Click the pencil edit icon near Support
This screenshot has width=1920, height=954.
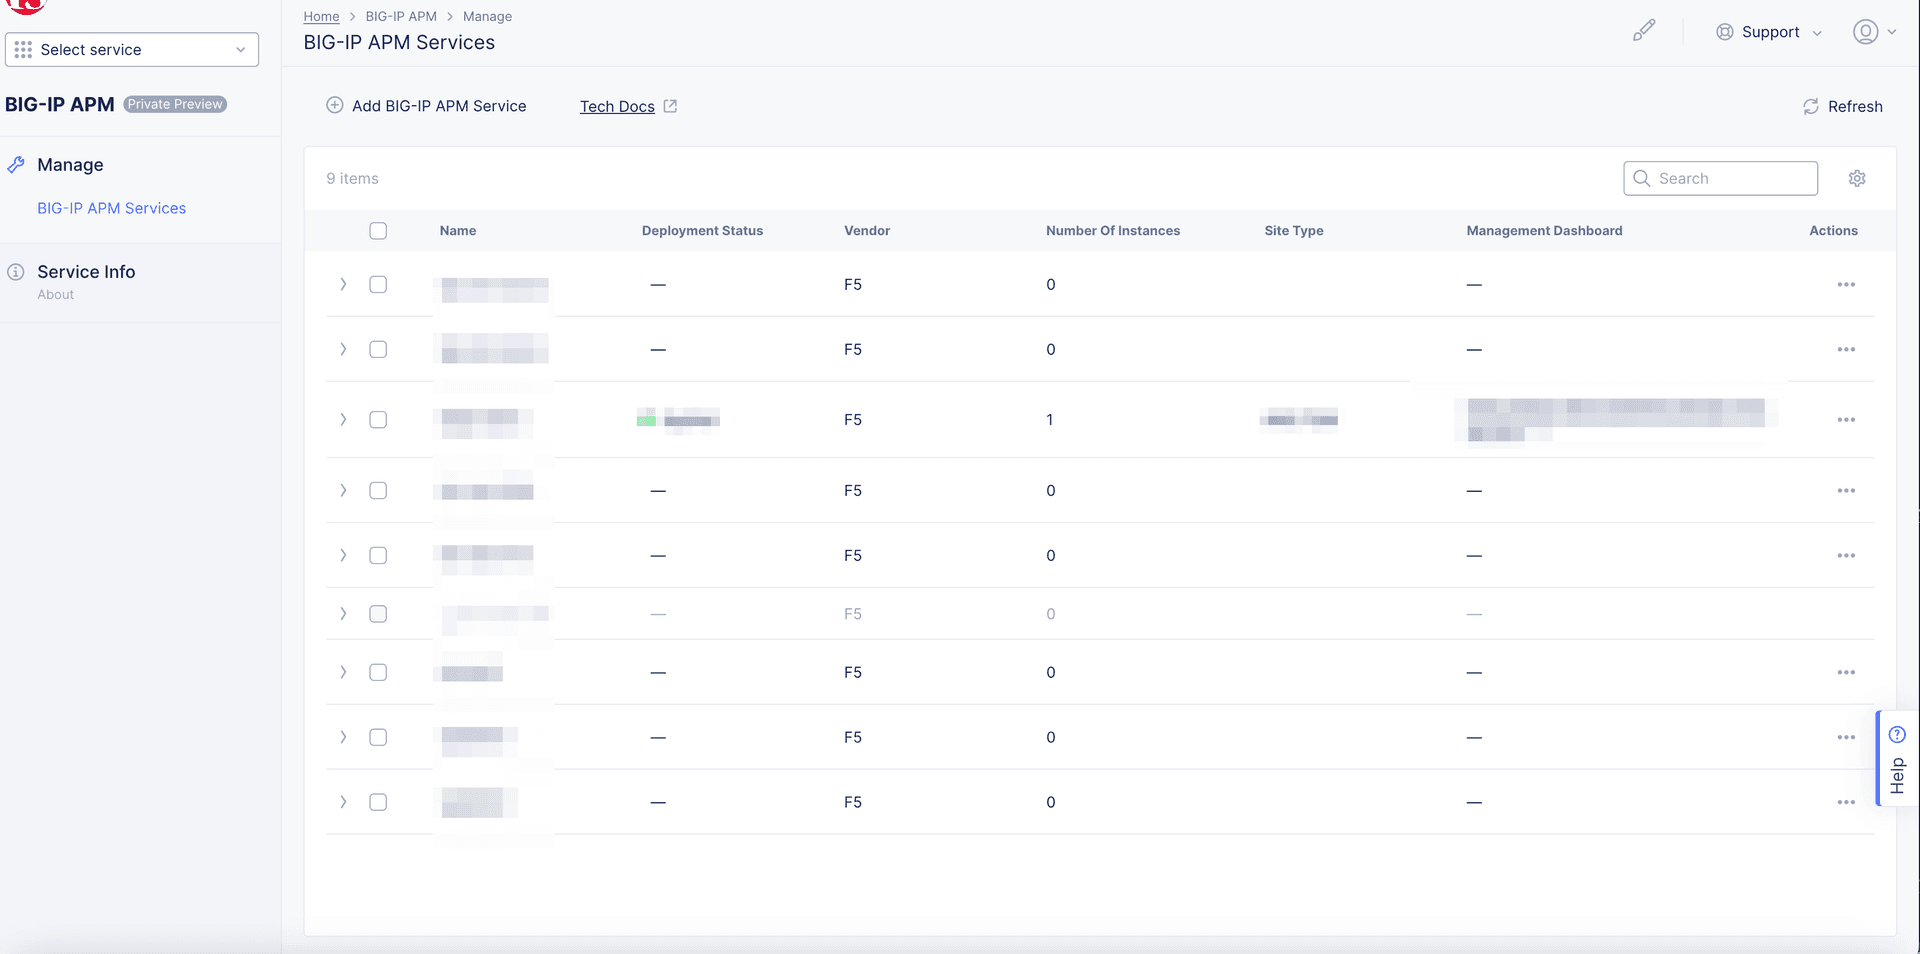(x=1644, y=30)
